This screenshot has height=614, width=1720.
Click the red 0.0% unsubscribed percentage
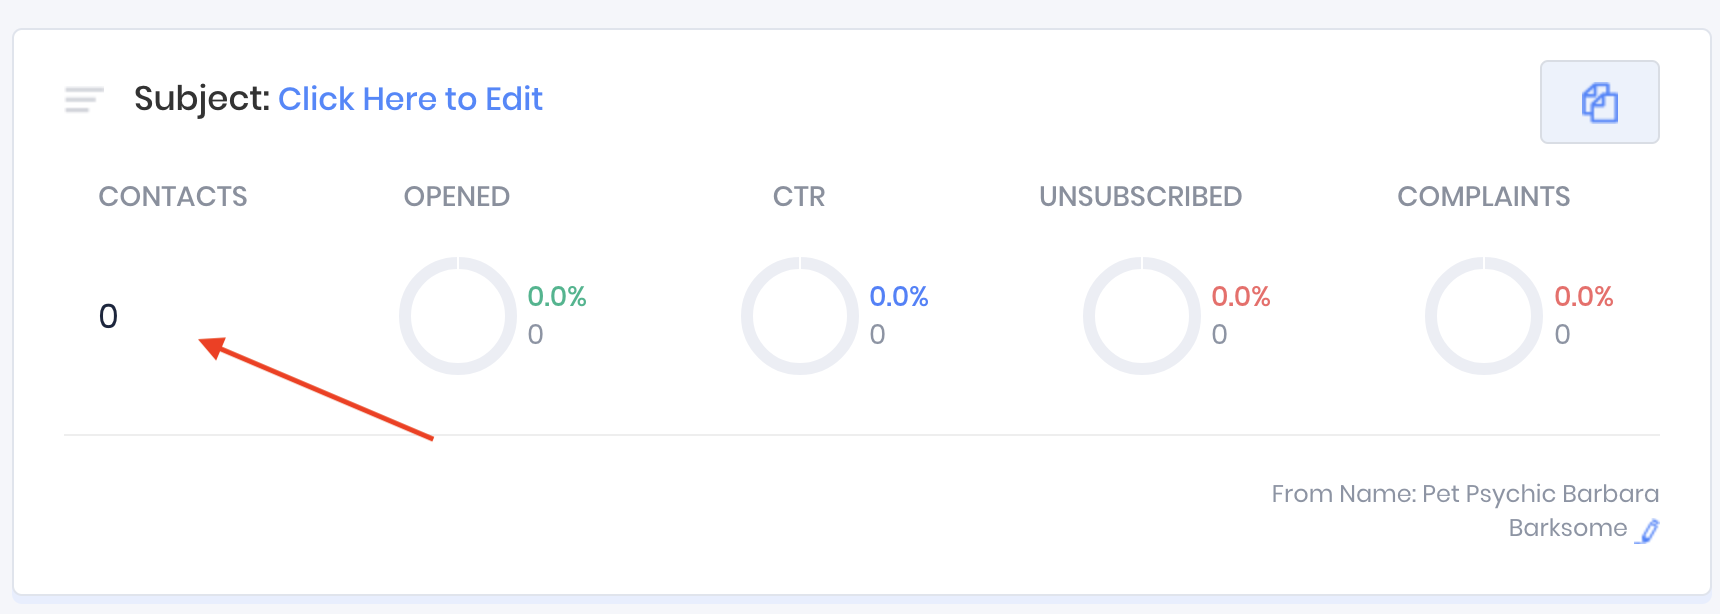coord(1241,296)
